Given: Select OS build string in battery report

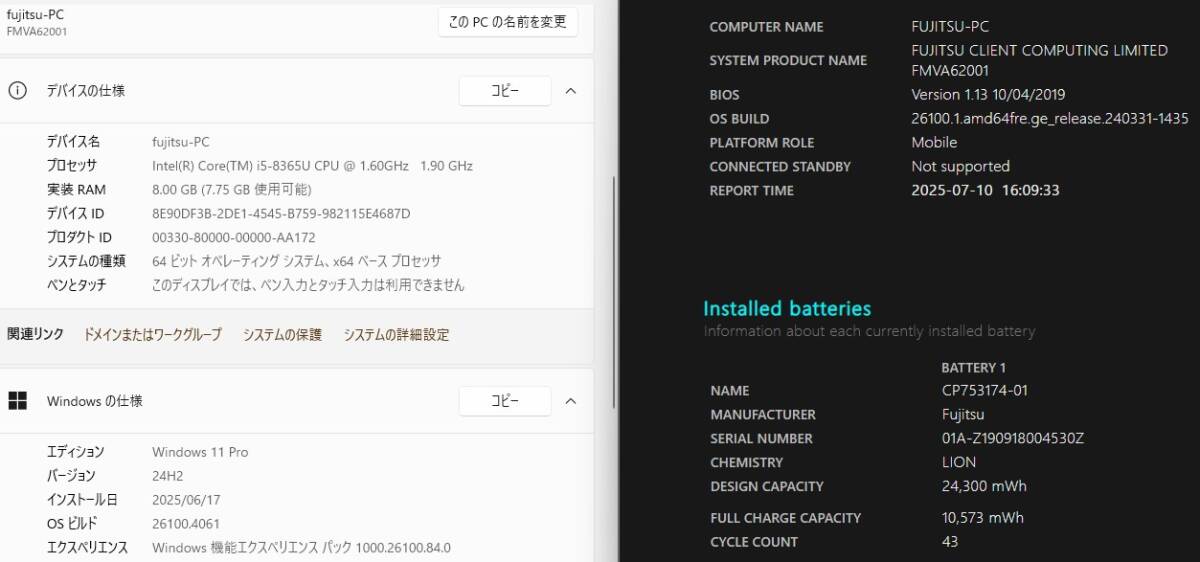Looking at the screenshot, I should click(1050, 119).
